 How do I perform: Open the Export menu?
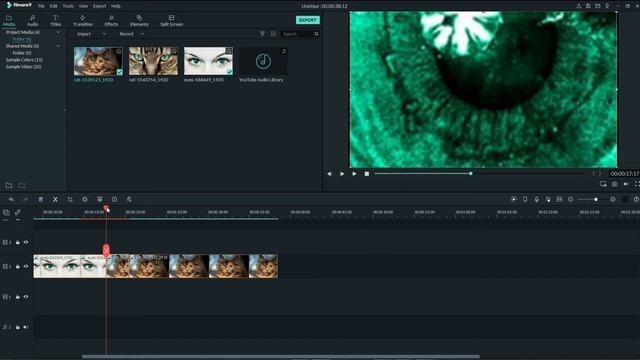pyautogui.click(x=99, y=6)
